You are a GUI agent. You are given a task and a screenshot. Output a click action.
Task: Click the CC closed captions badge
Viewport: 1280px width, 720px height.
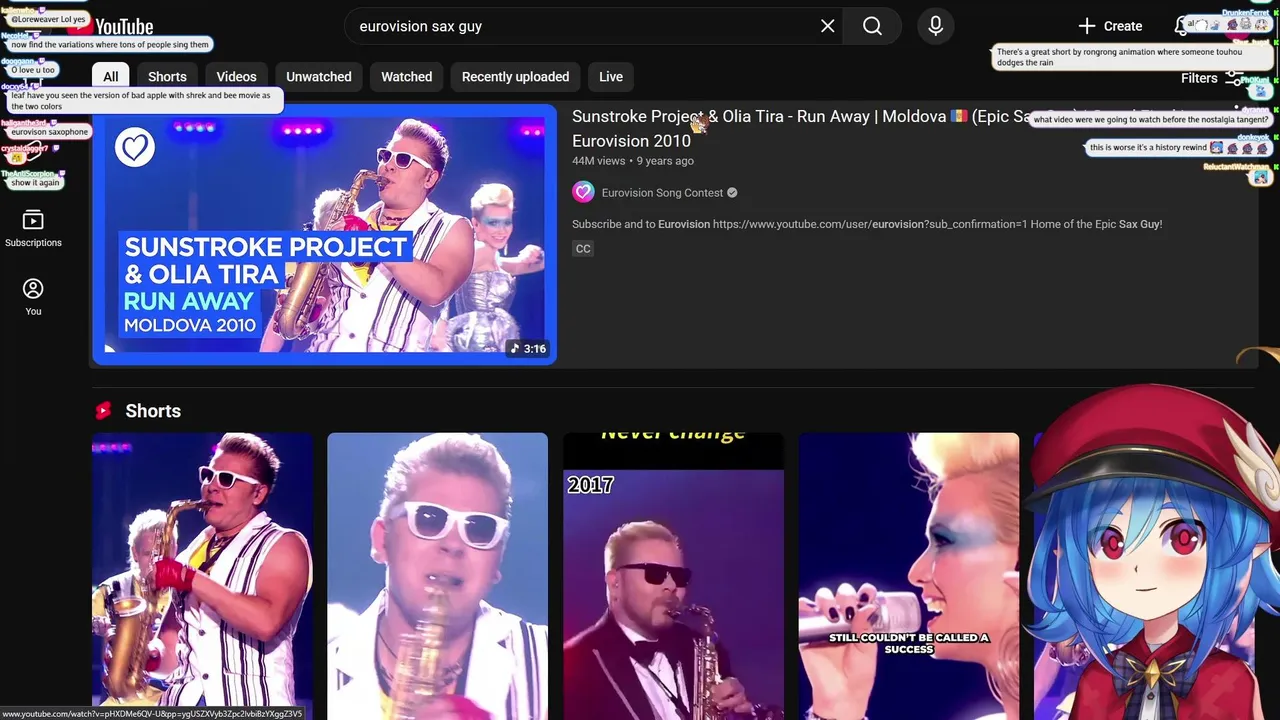click(x=583, y=248)
